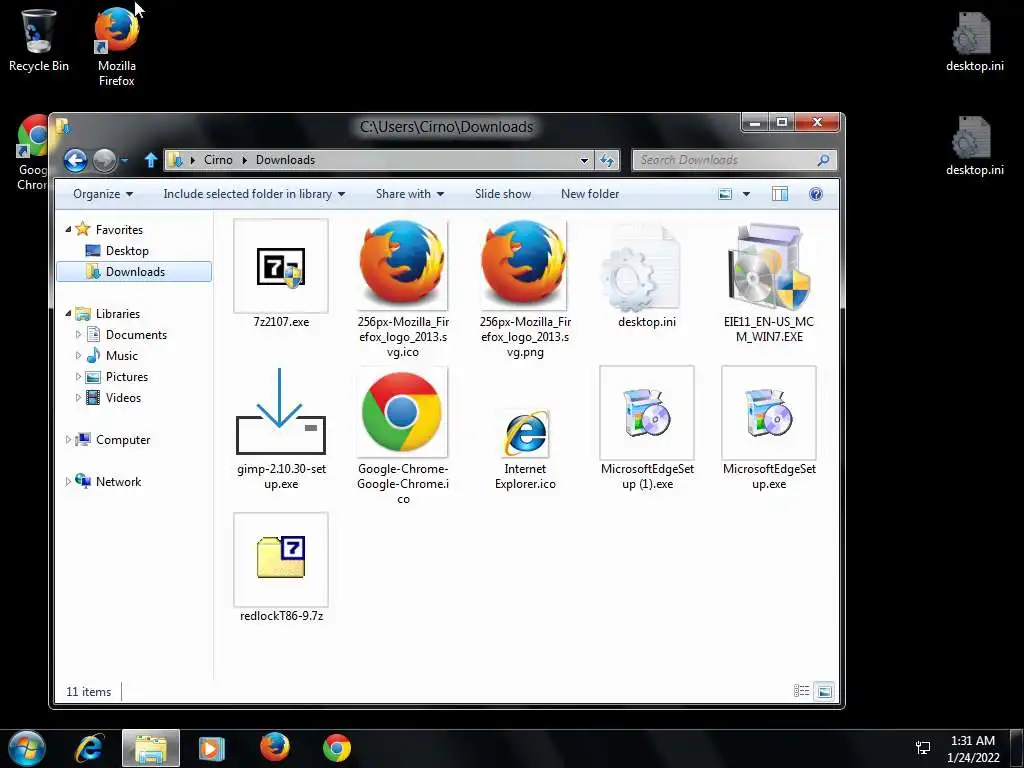The width and height of the screenshot is (1024, 768).
Task: Expand the Computer node
Action: click(x=69, y=440)
